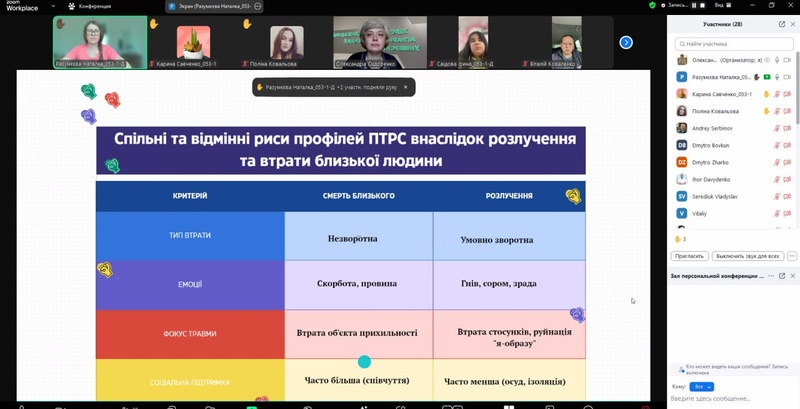Click the Пригласить button
The height and width of the screenshot is (409, 800).
click(x=689, y=256)
